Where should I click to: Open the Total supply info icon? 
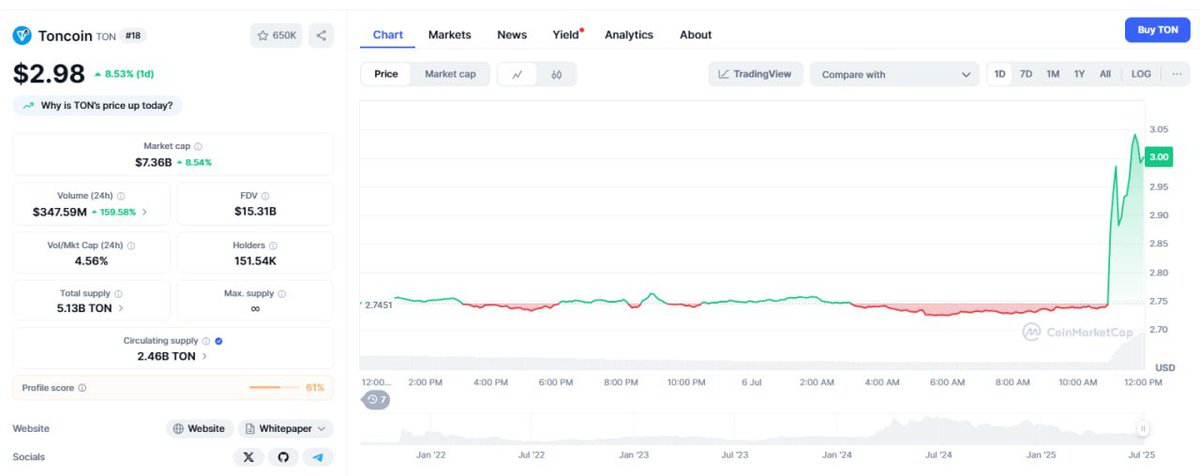point(118,294)
